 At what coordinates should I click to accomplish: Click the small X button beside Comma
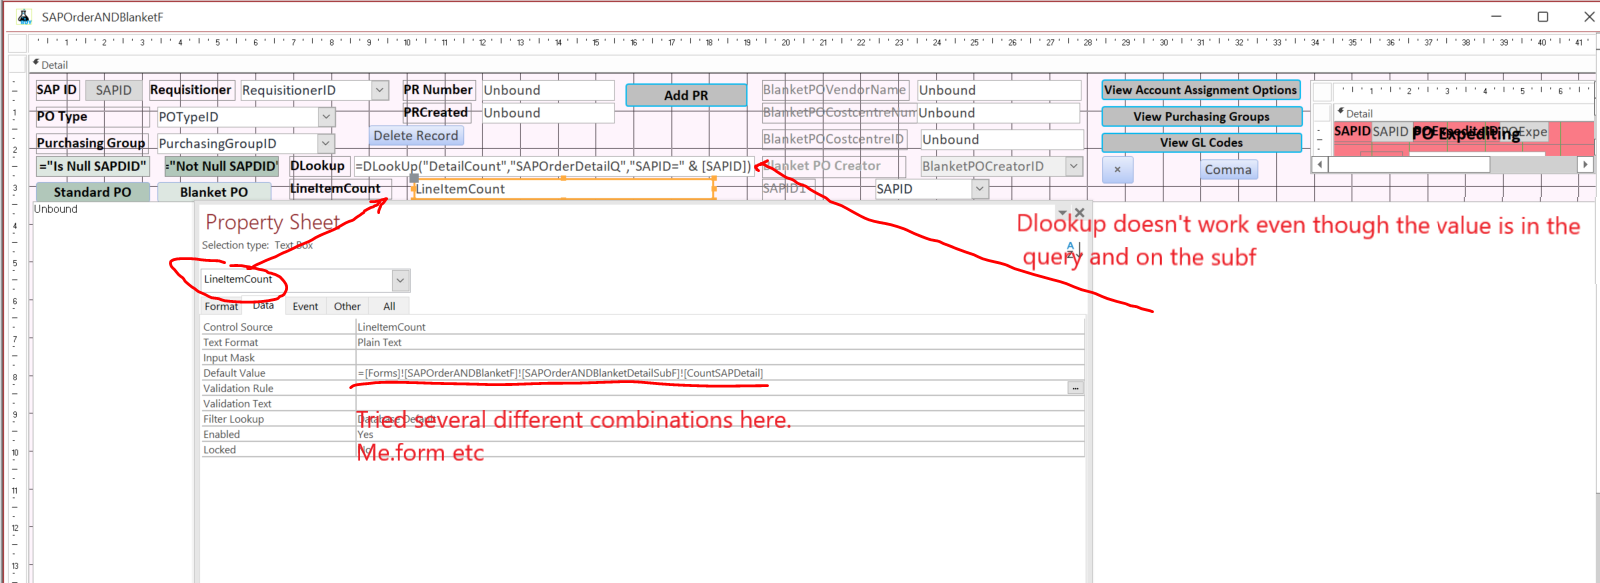click(1117, 170)
